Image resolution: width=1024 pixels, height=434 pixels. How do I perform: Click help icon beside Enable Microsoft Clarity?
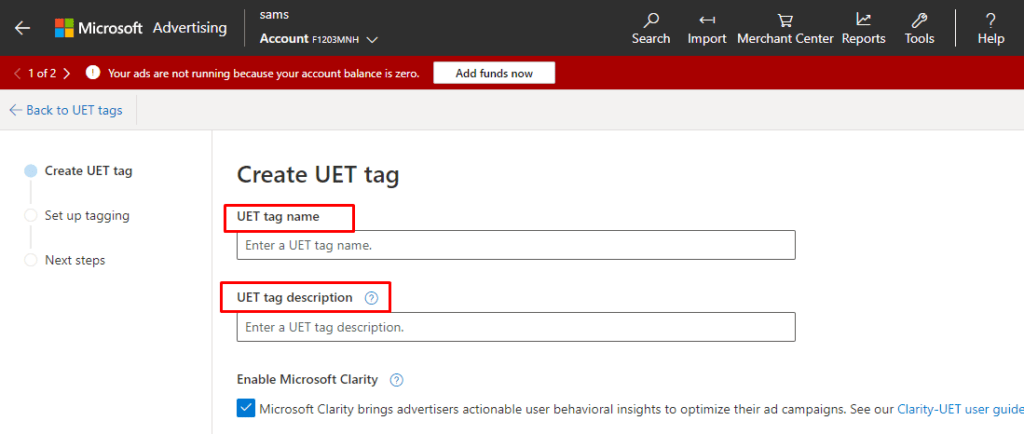396,380
